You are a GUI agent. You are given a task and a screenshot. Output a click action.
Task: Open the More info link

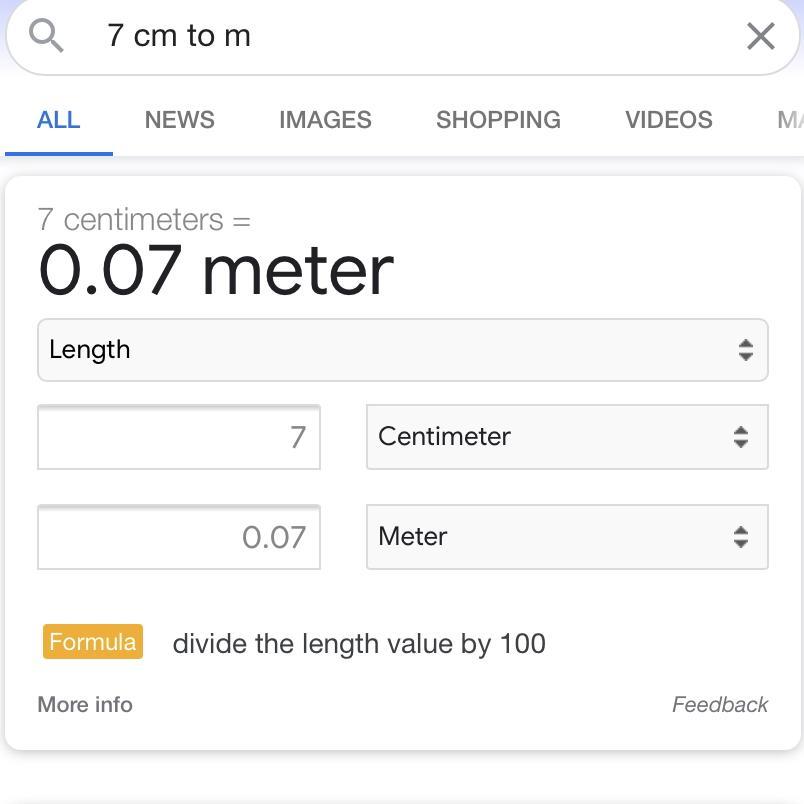pyautogui.click(x=85, y=704)
